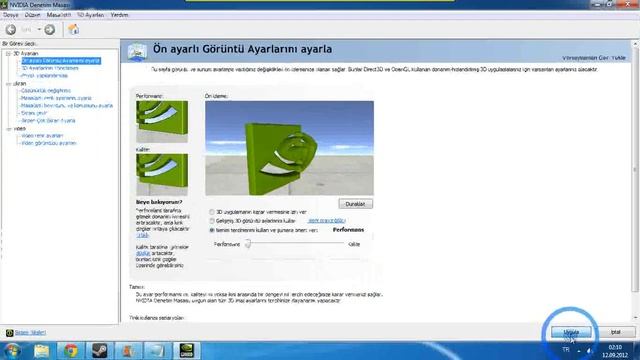Open the Yardım menu
This screenshot has height=360, width=640.
[119, 15]
